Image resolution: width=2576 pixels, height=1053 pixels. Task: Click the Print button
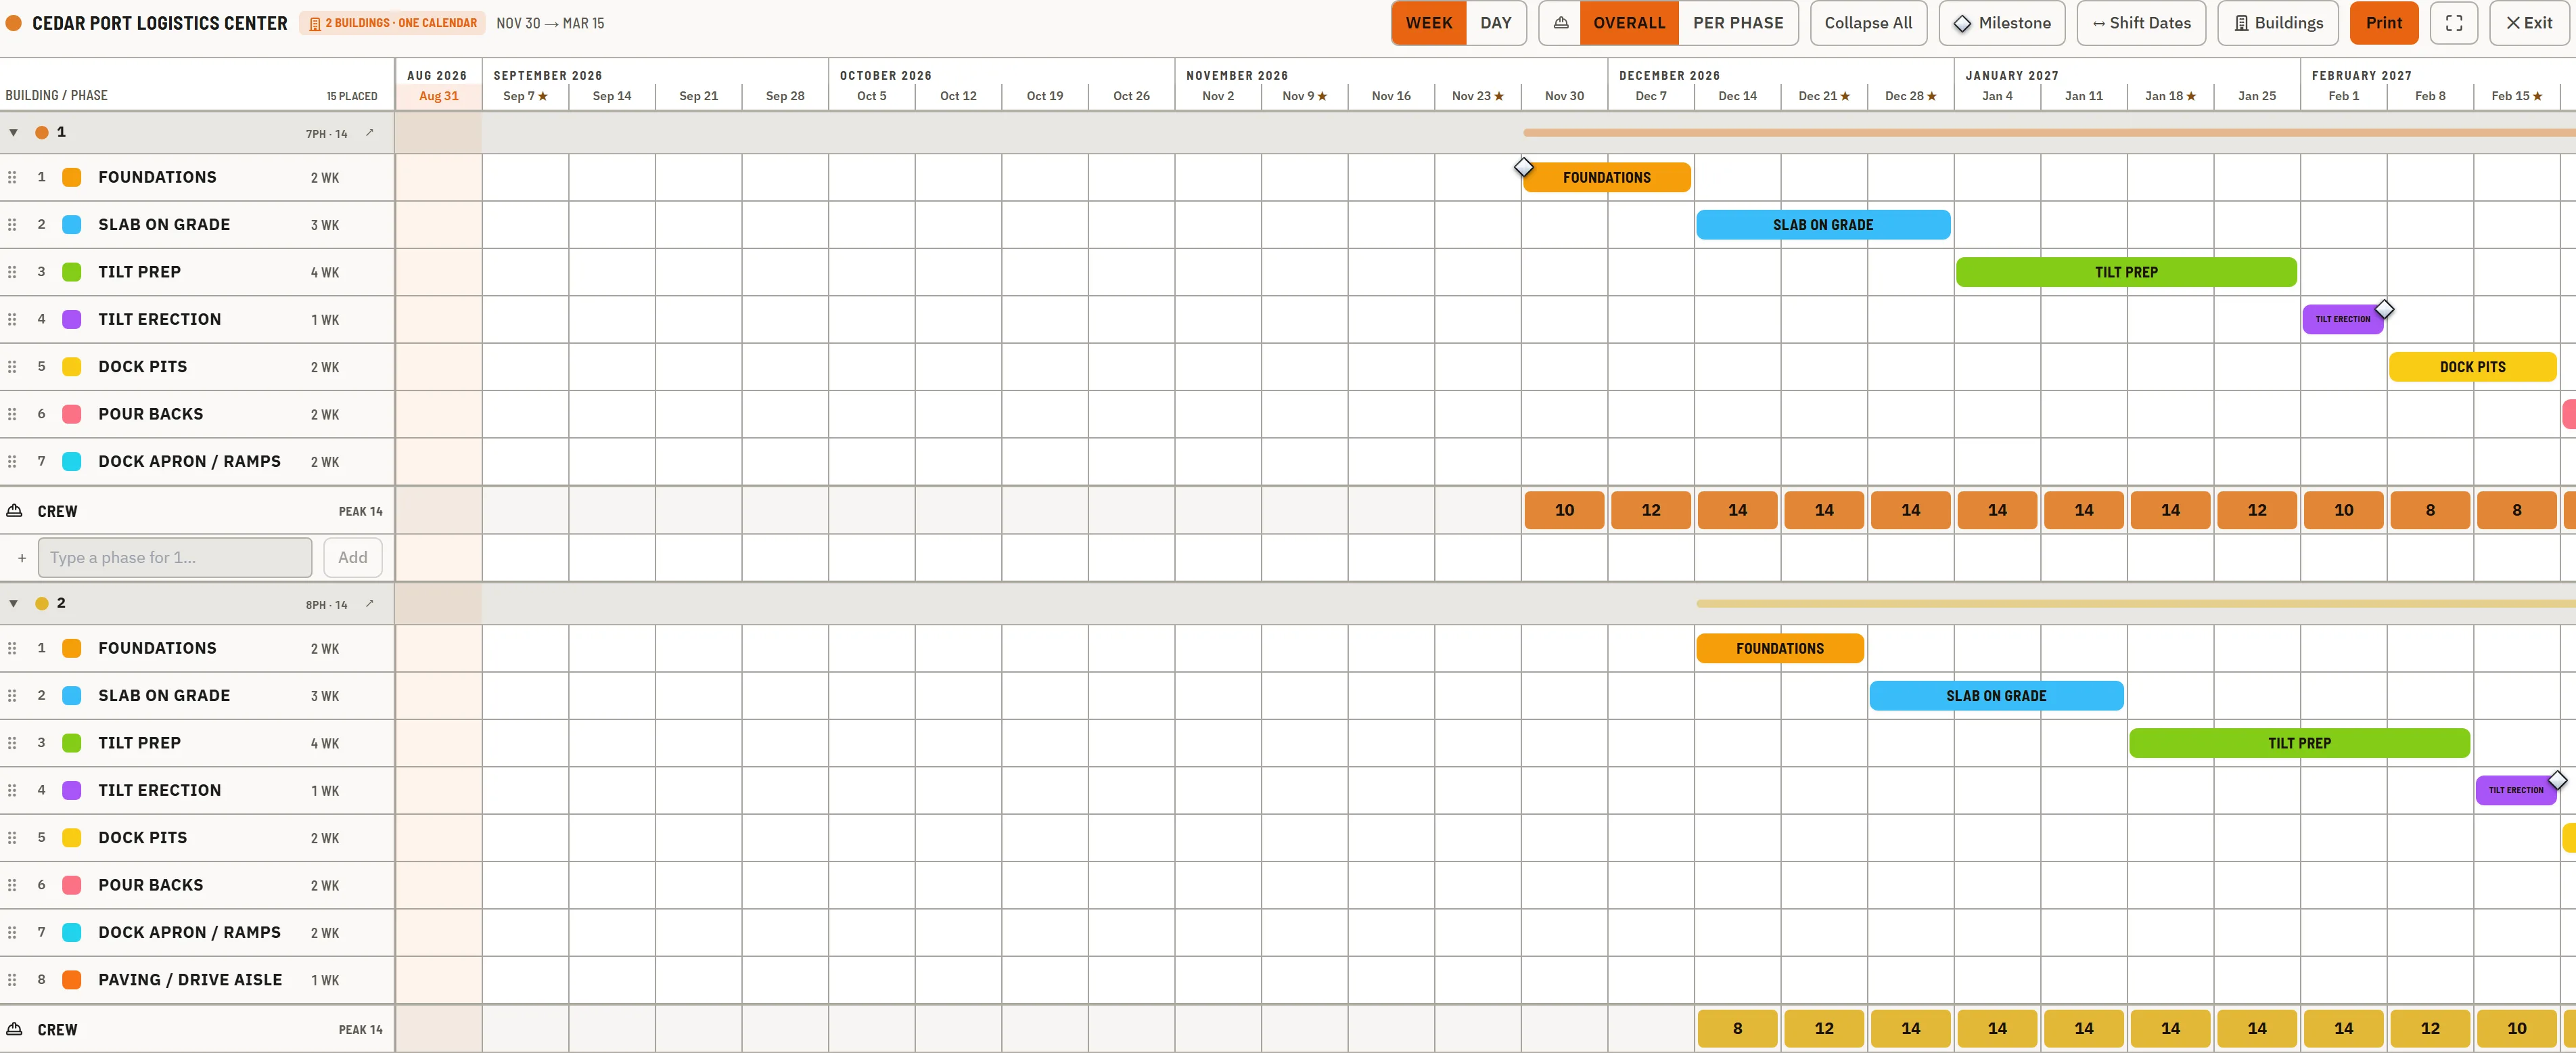pos(2383,23)
